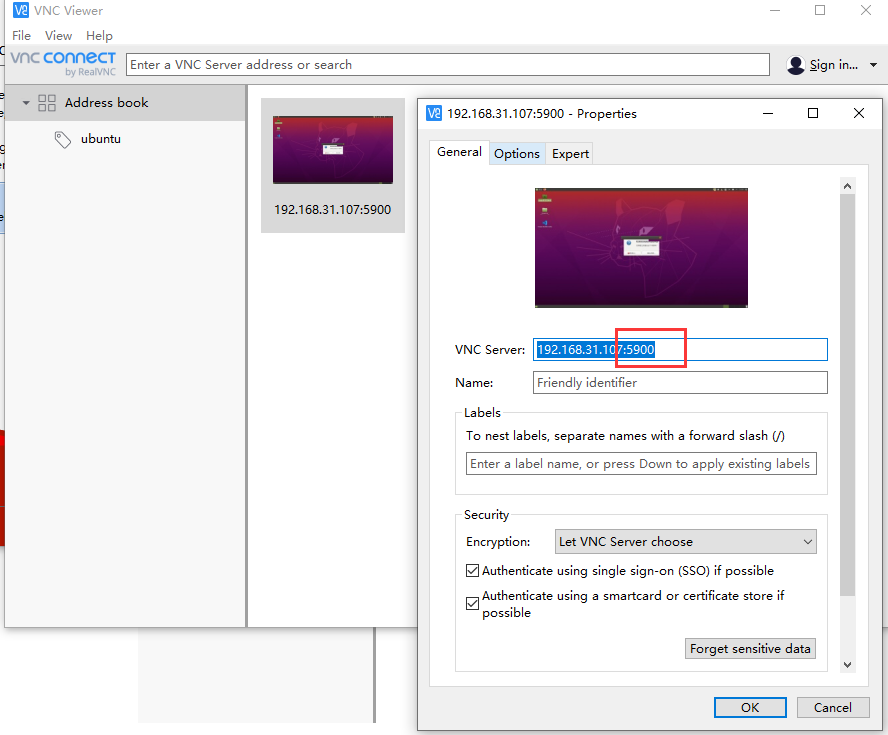Minimize the Properties dialog window
This screenshot has width=888, height=735.
(768, 113)
